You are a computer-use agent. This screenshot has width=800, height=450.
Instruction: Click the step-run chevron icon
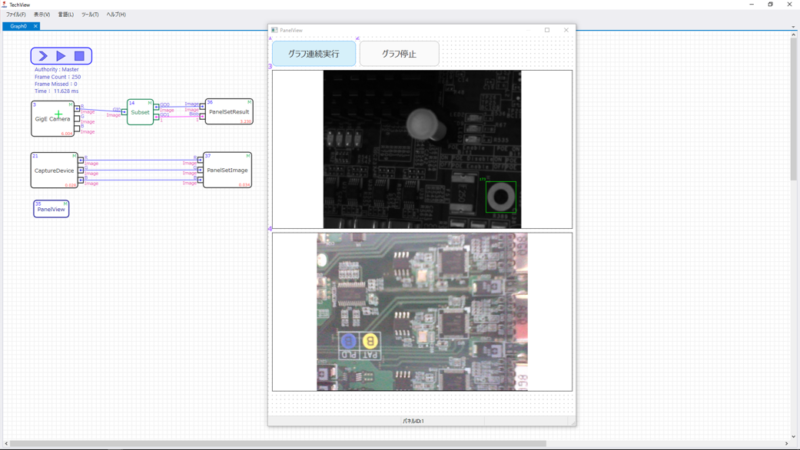click(43, 56)
